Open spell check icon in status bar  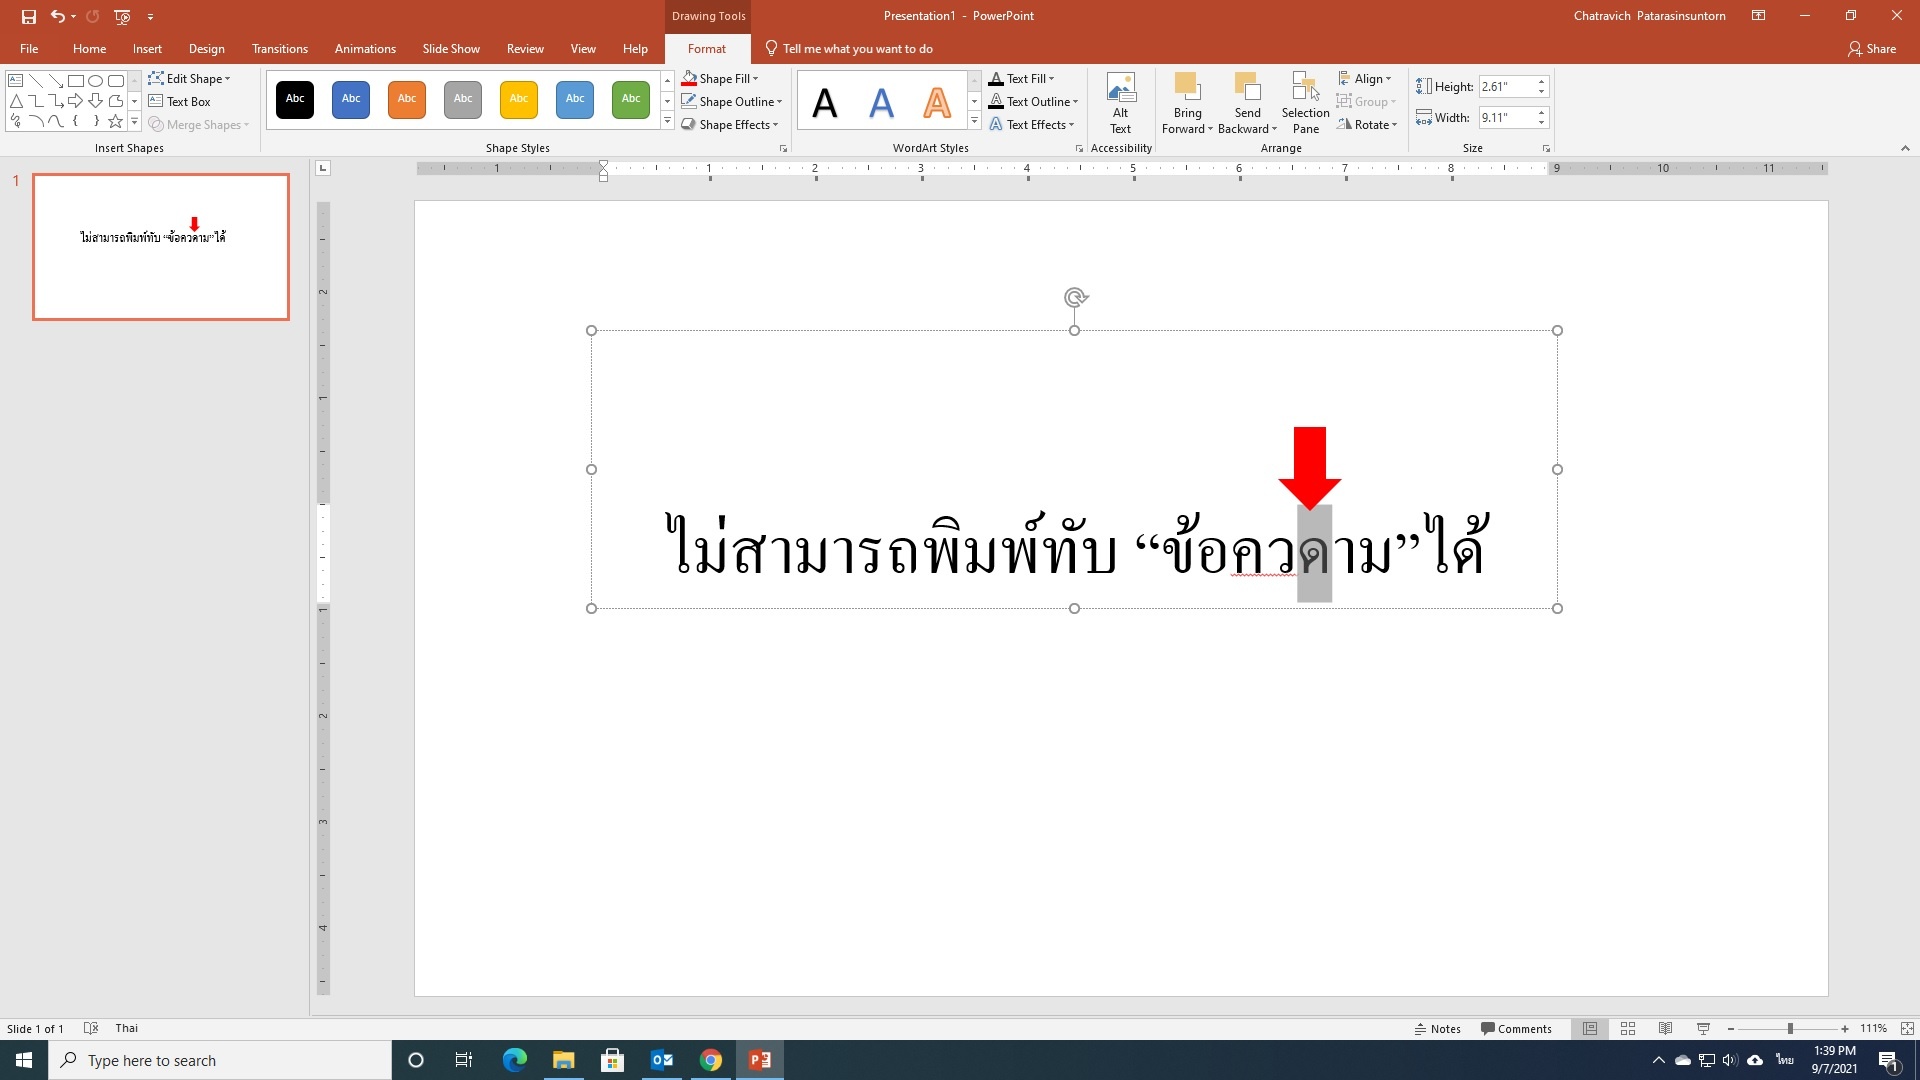pyautogui.click(x=91, y=1028)
